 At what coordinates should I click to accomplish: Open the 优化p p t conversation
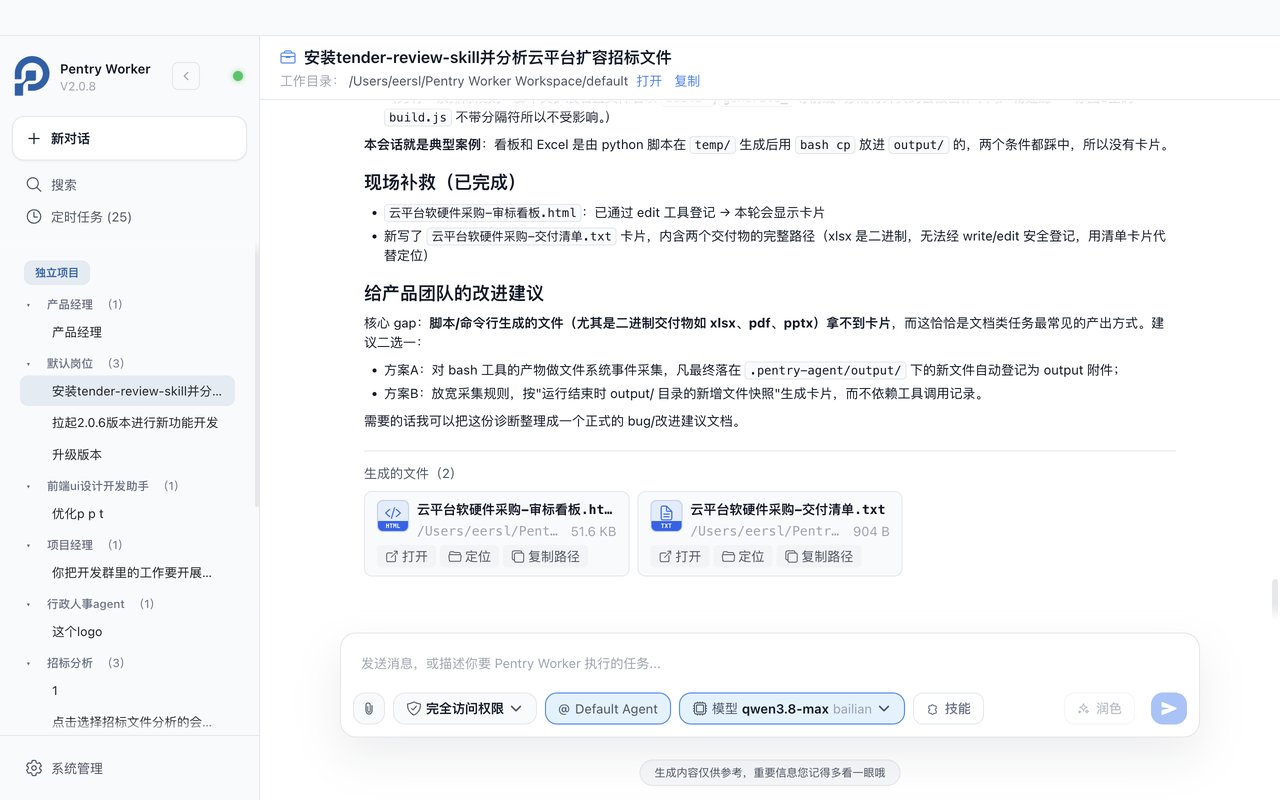(128, 514)
